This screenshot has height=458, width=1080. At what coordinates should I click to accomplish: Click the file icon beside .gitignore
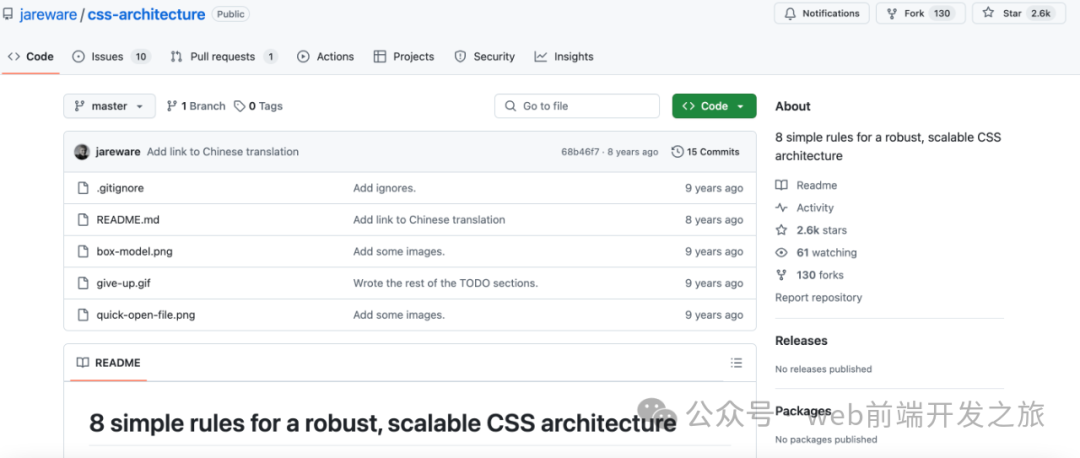point(83,188)
